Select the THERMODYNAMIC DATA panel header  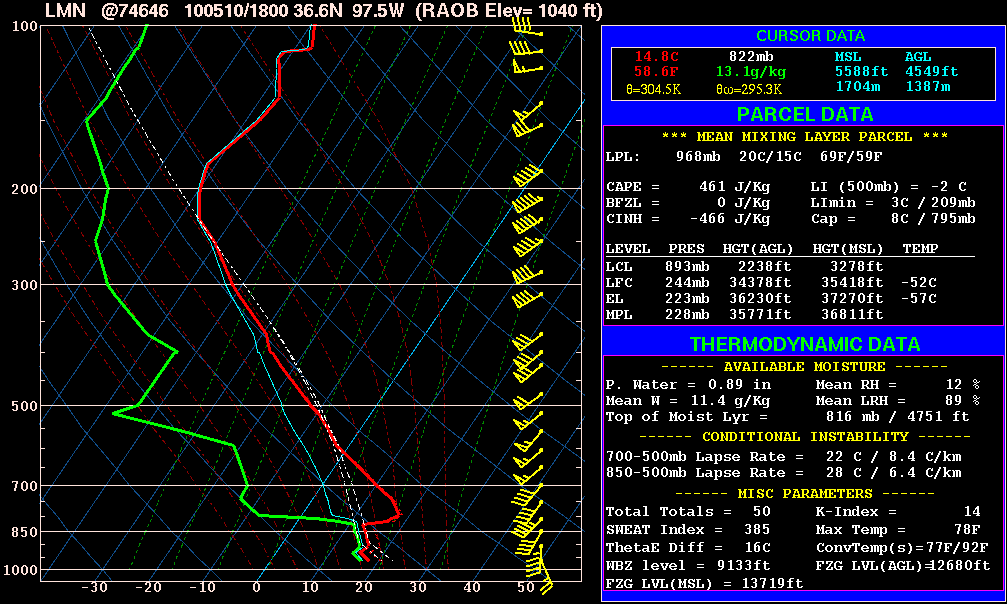tap(803, 344)
